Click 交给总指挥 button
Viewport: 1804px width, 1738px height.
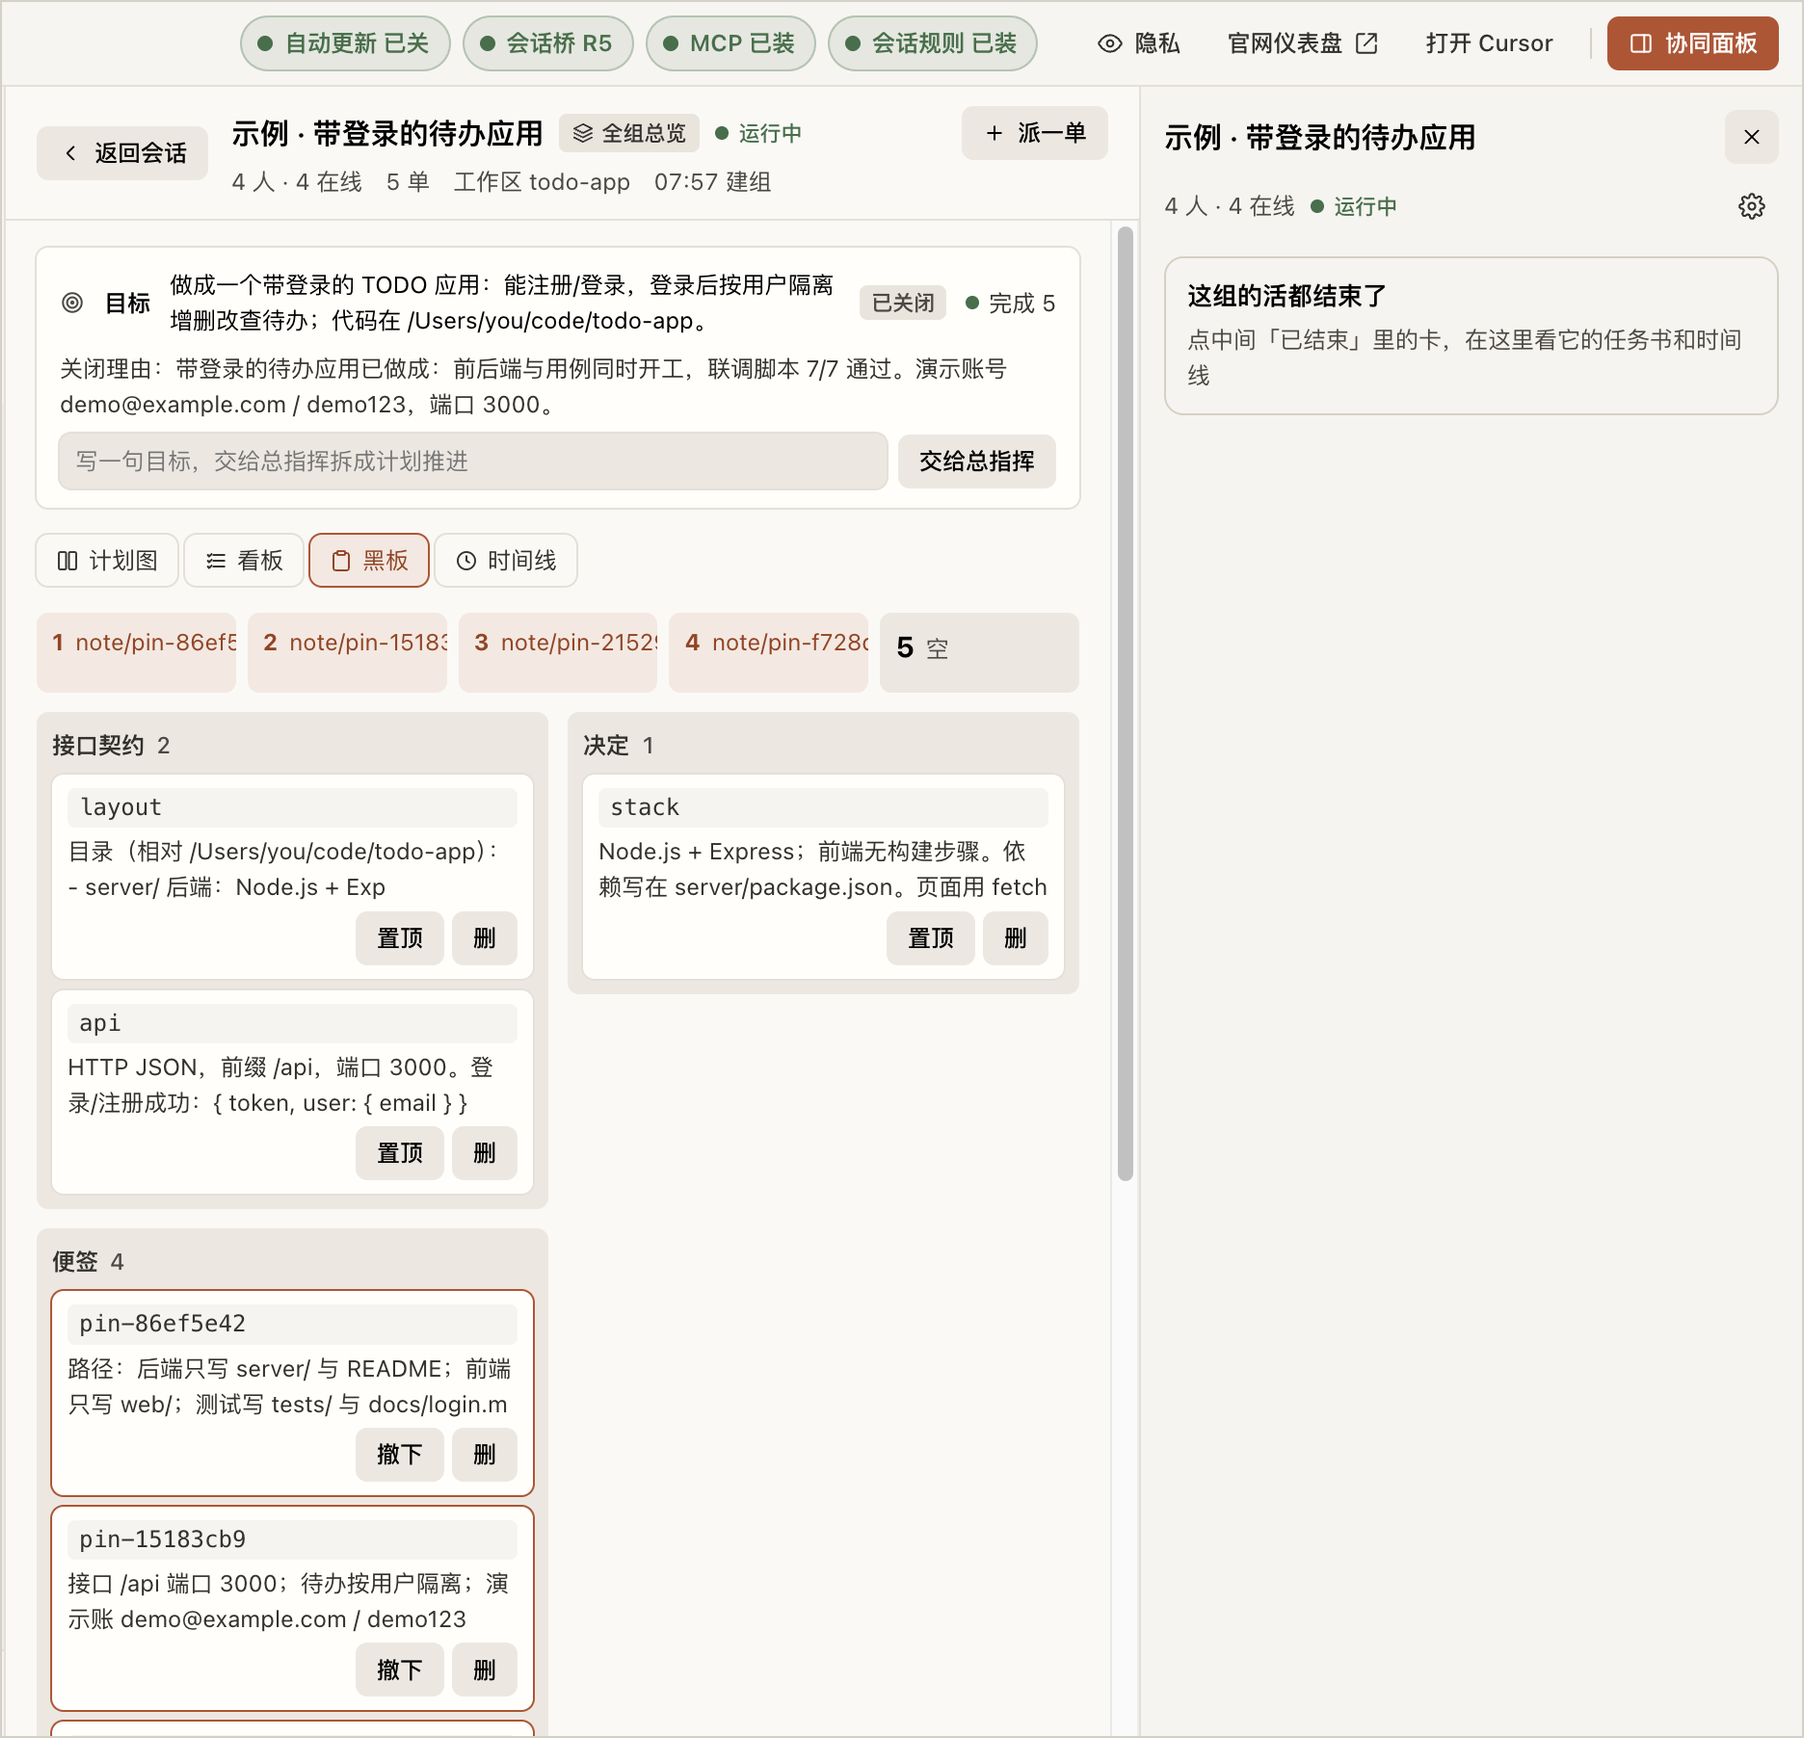tap(976, 461)
